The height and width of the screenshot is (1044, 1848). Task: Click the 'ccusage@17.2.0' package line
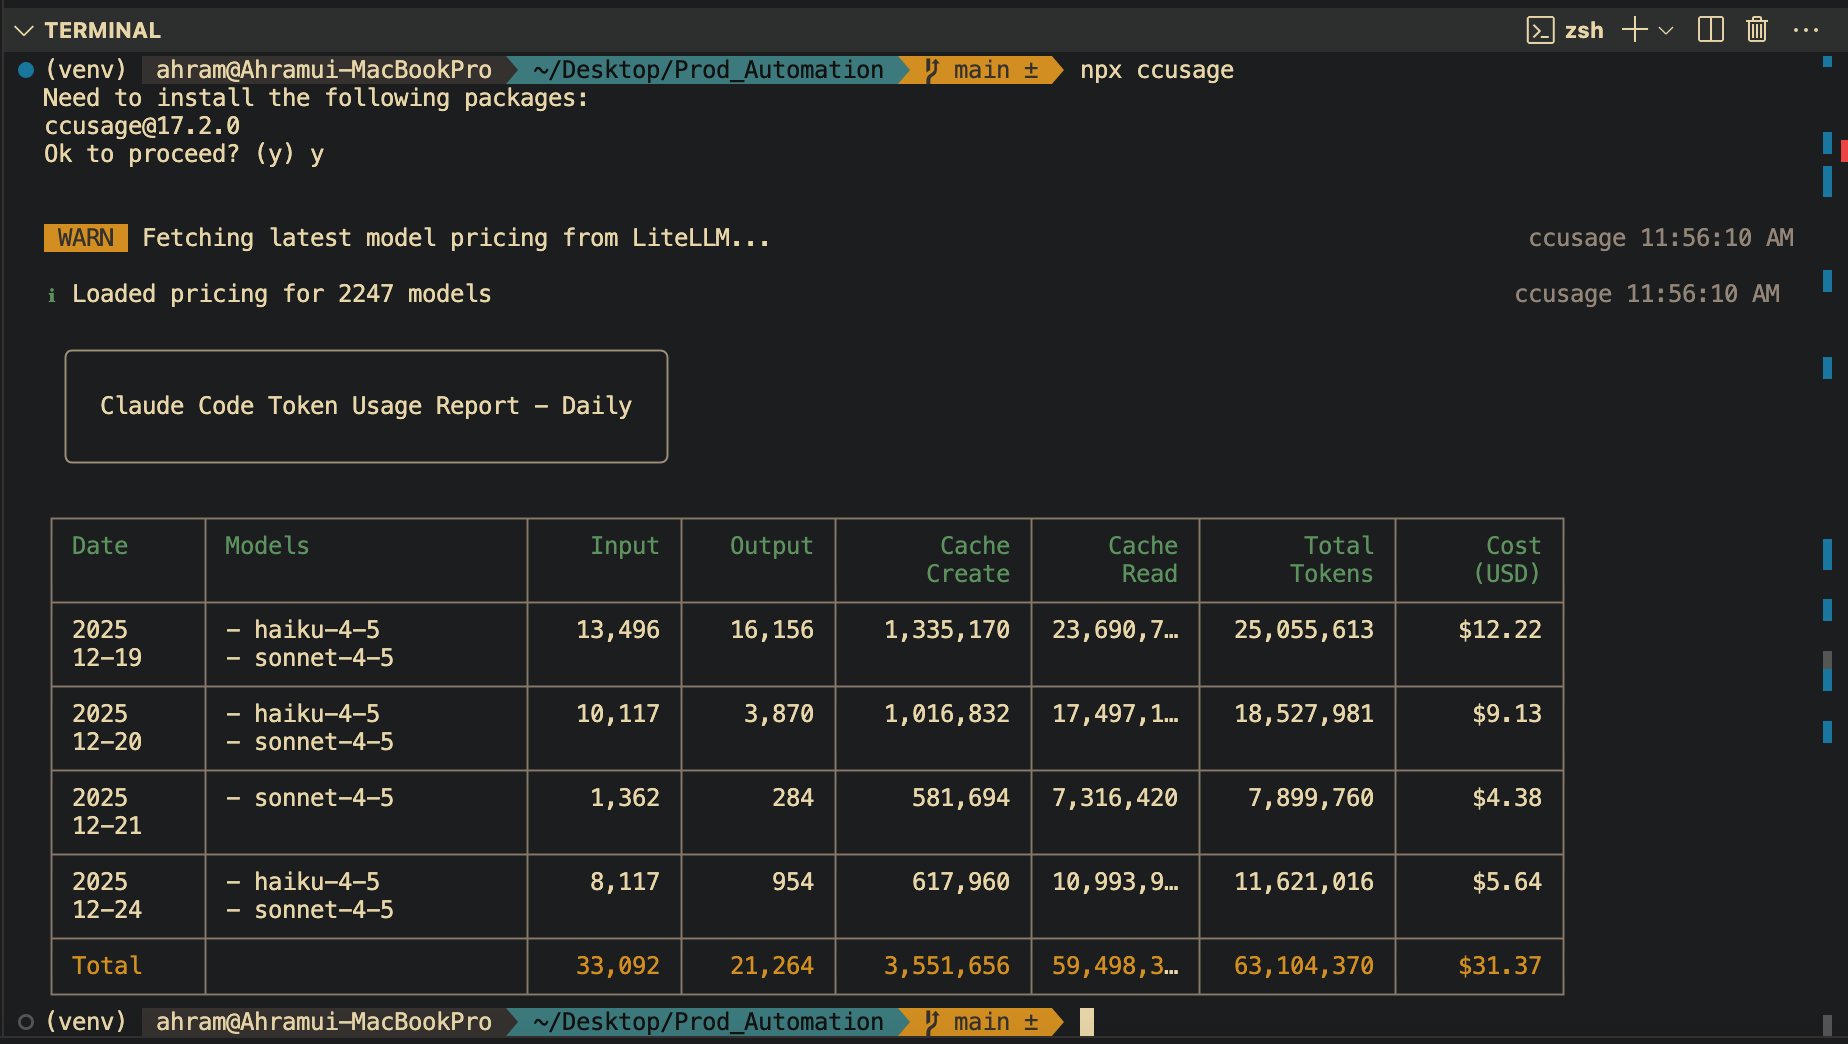pos(142,126)
